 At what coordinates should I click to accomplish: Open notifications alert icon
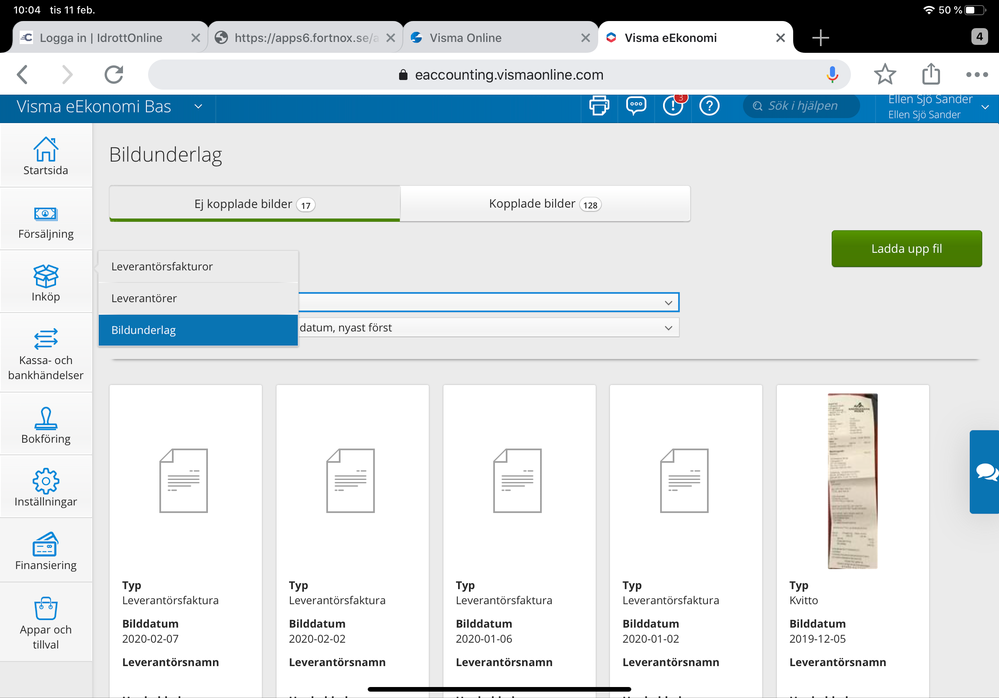673,106
